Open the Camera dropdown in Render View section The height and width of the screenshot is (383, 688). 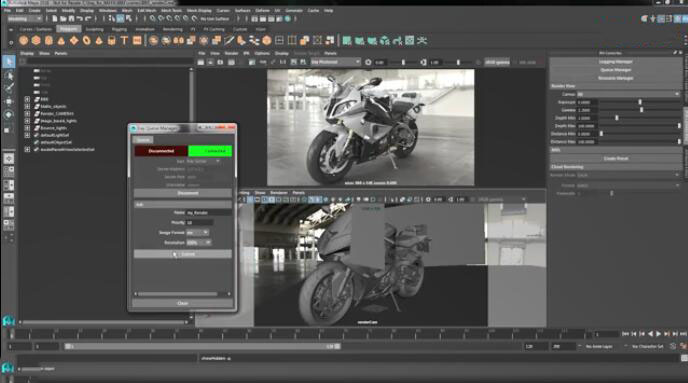pyautogui.click(x=628, y=94)
